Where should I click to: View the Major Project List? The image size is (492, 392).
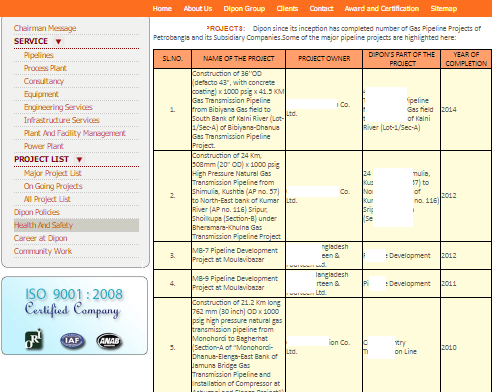pos(53,173)
